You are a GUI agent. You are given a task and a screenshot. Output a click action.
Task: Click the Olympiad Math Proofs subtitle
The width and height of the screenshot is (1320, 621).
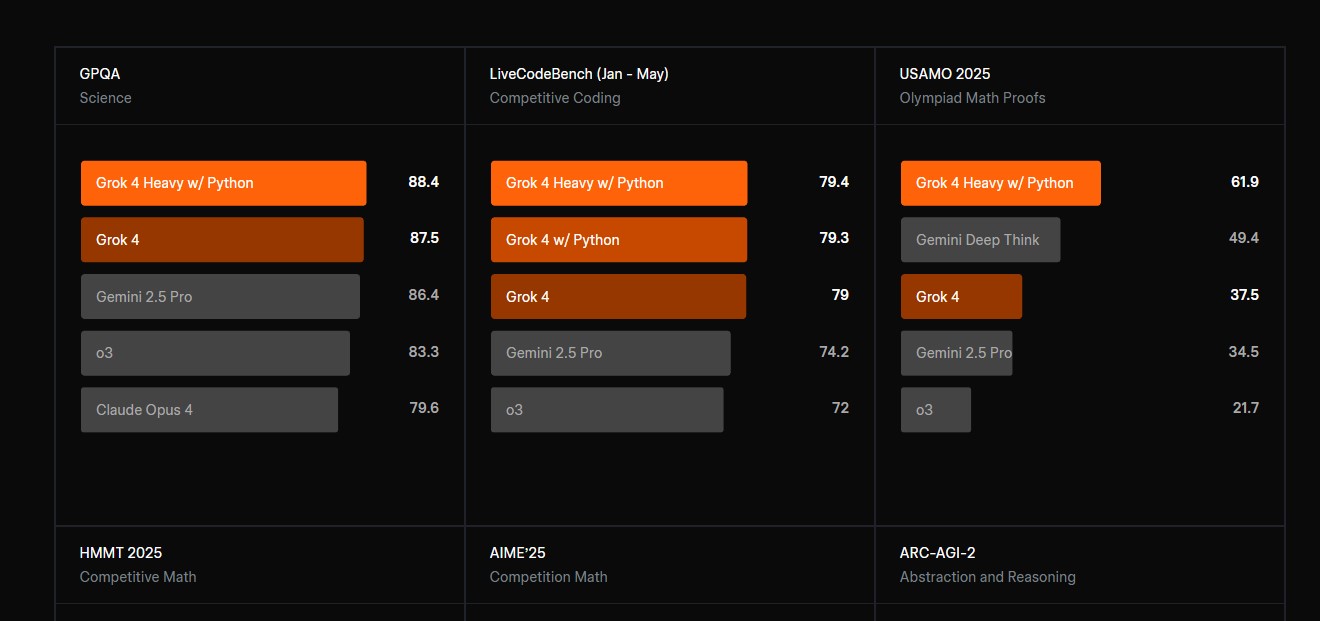tap(973, 98)
